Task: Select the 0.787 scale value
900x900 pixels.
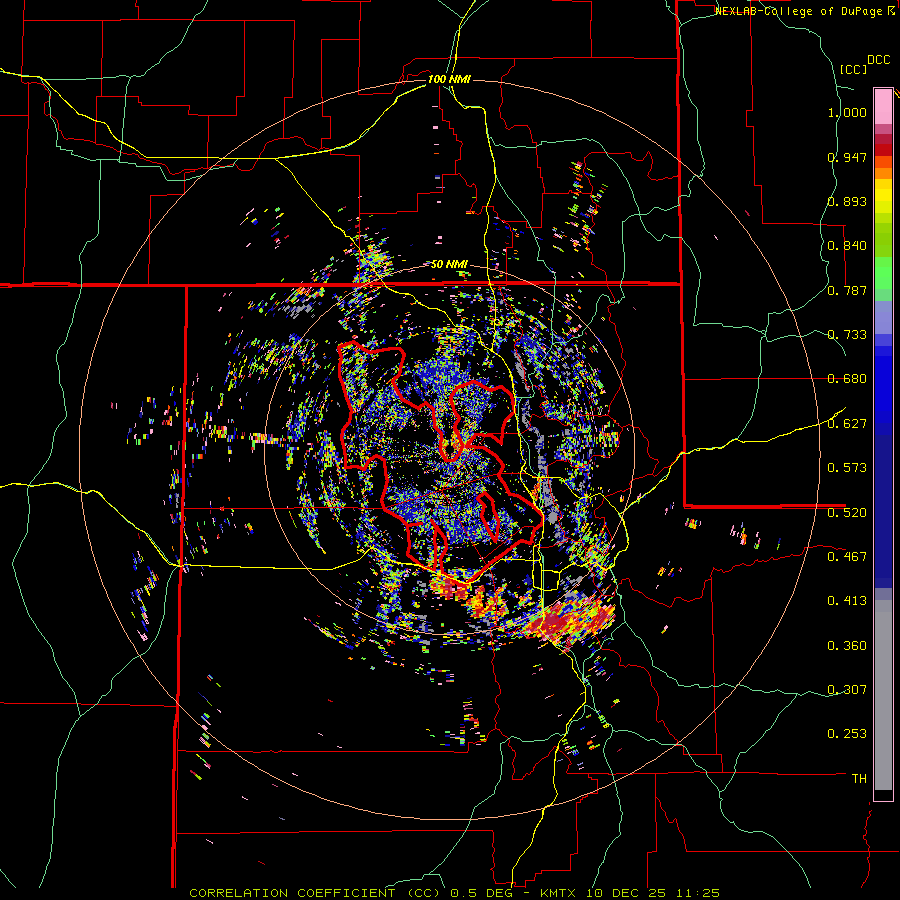Action: pos(847,290)
